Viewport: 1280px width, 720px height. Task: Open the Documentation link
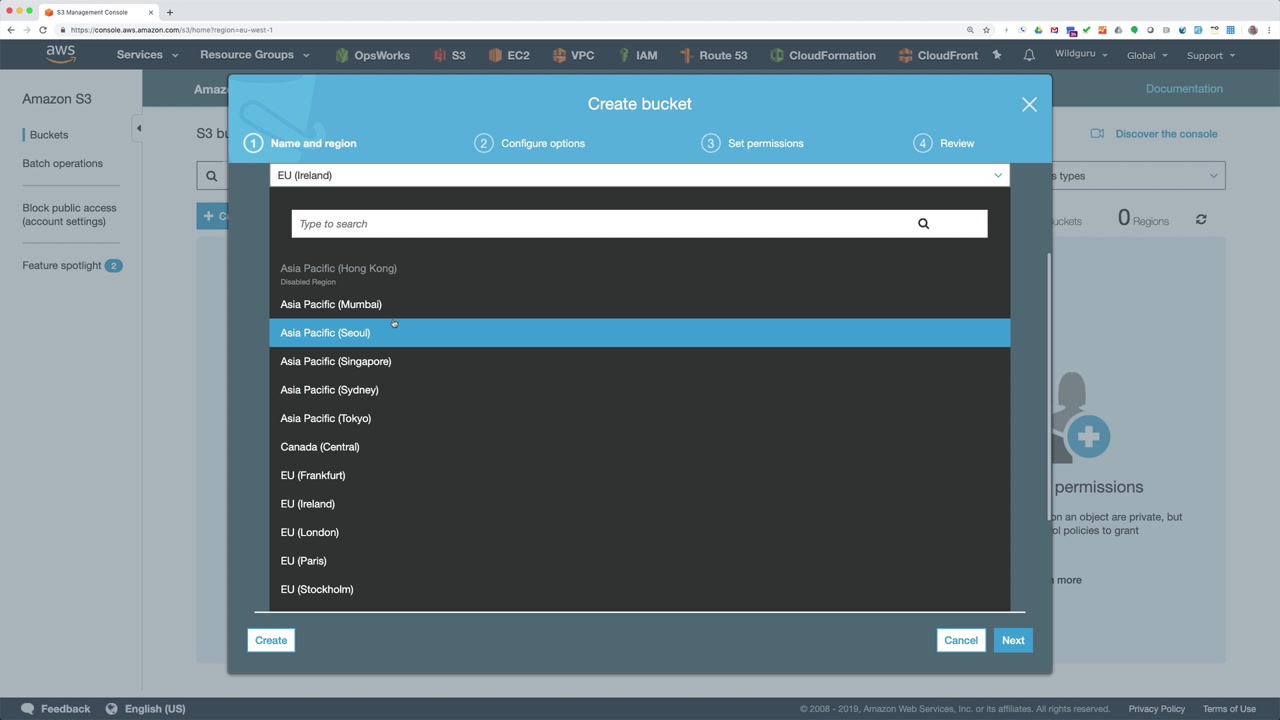1184,88
